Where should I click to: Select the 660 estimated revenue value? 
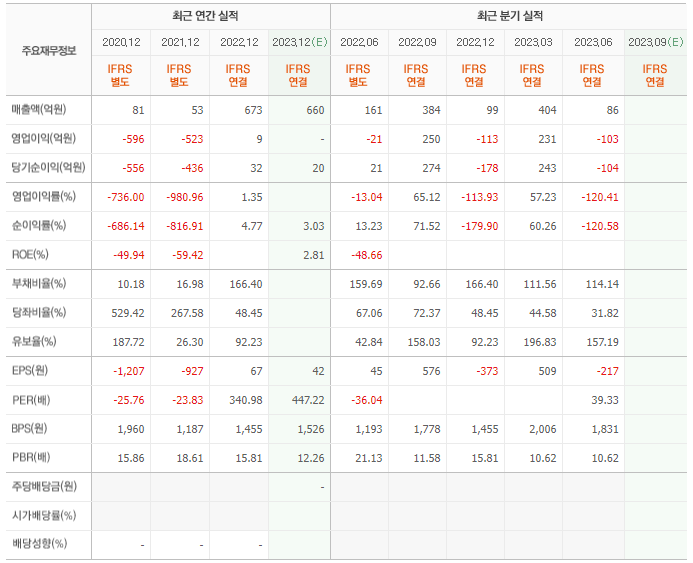[x=315, y=110]
